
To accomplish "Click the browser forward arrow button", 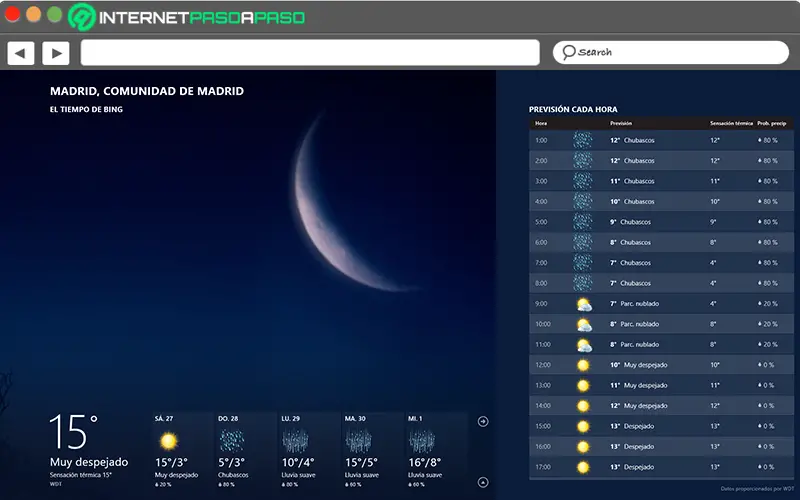I will pyautogui.click(x=56, y=53).
